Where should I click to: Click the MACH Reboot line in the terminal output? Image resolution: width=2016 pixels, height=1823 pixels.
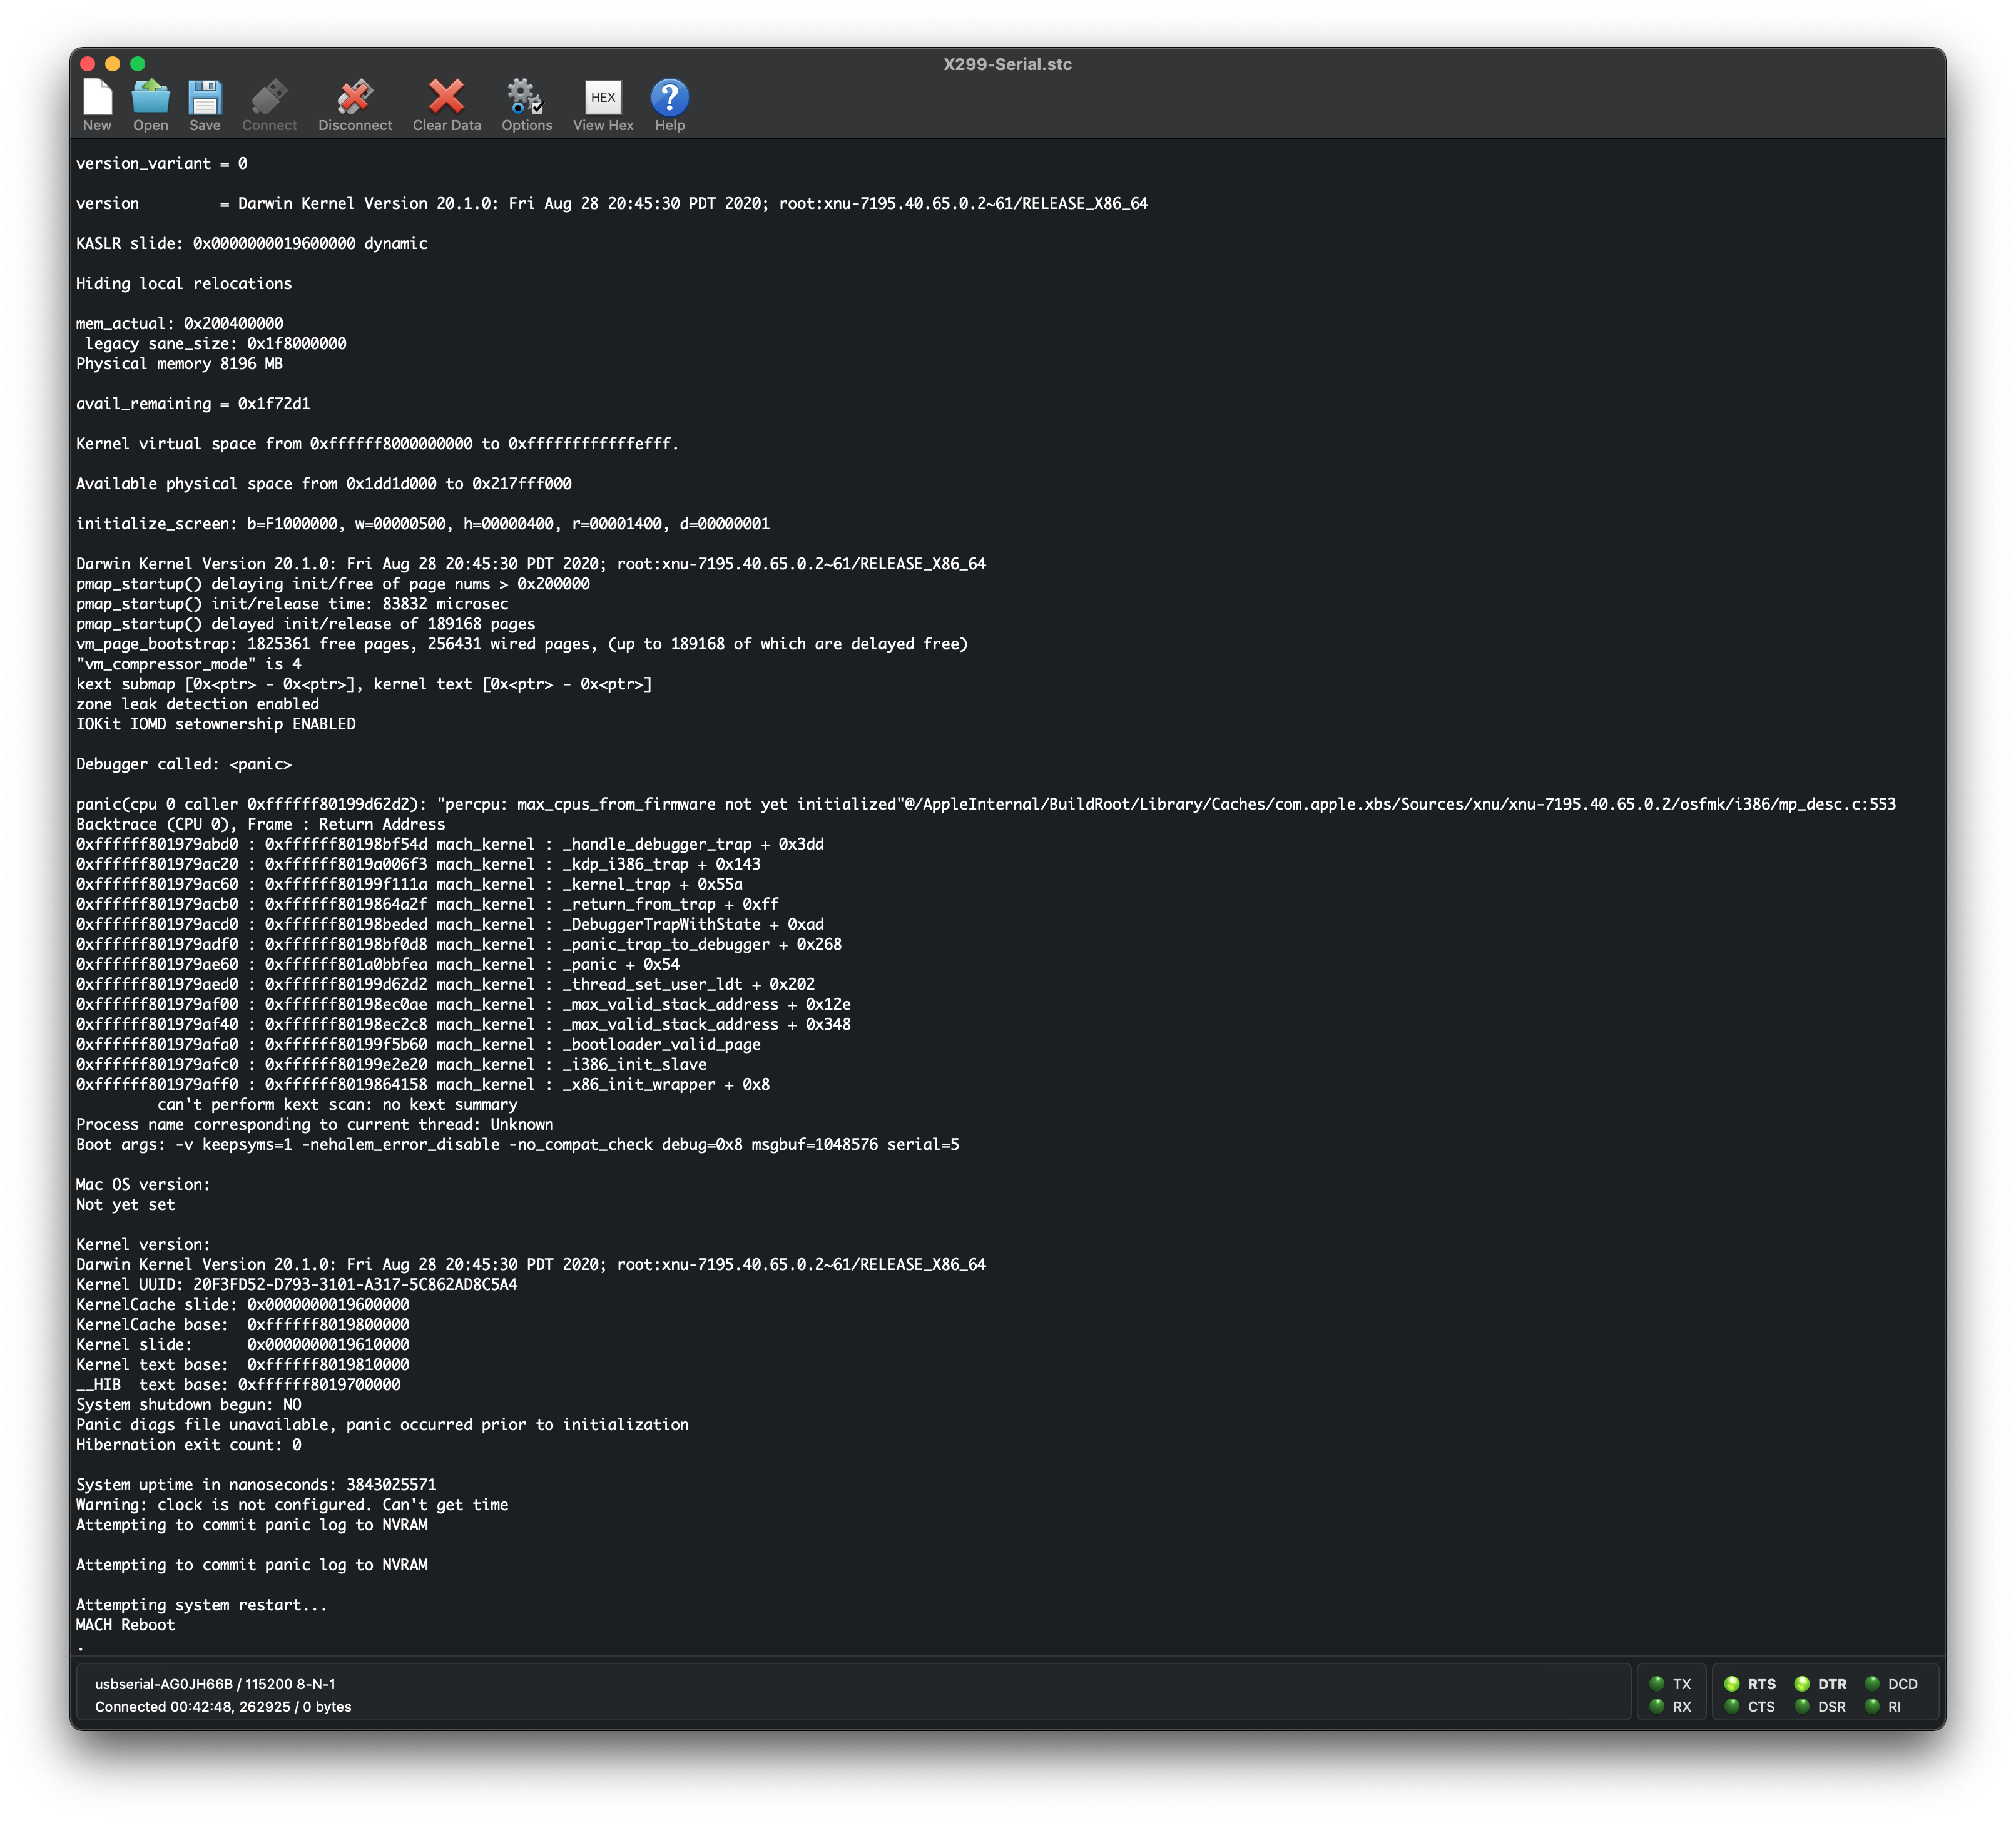click(125, 1625)
